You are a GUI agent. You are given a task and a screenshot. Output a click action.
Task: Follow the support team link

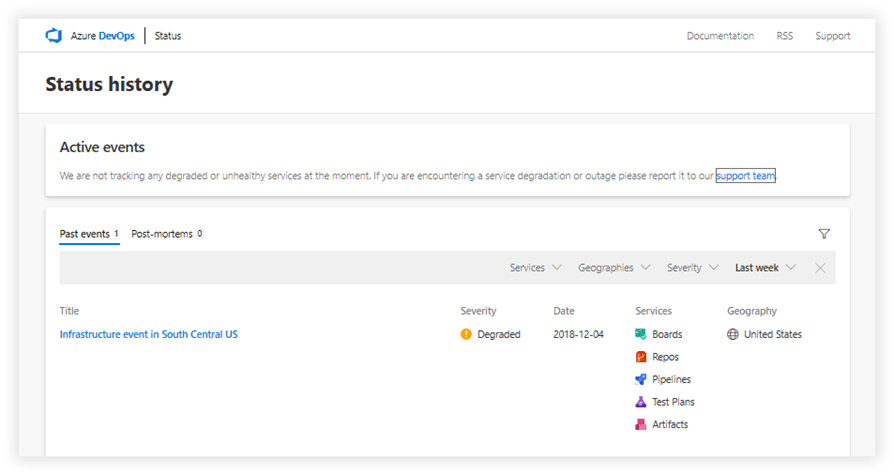(746, 176)
